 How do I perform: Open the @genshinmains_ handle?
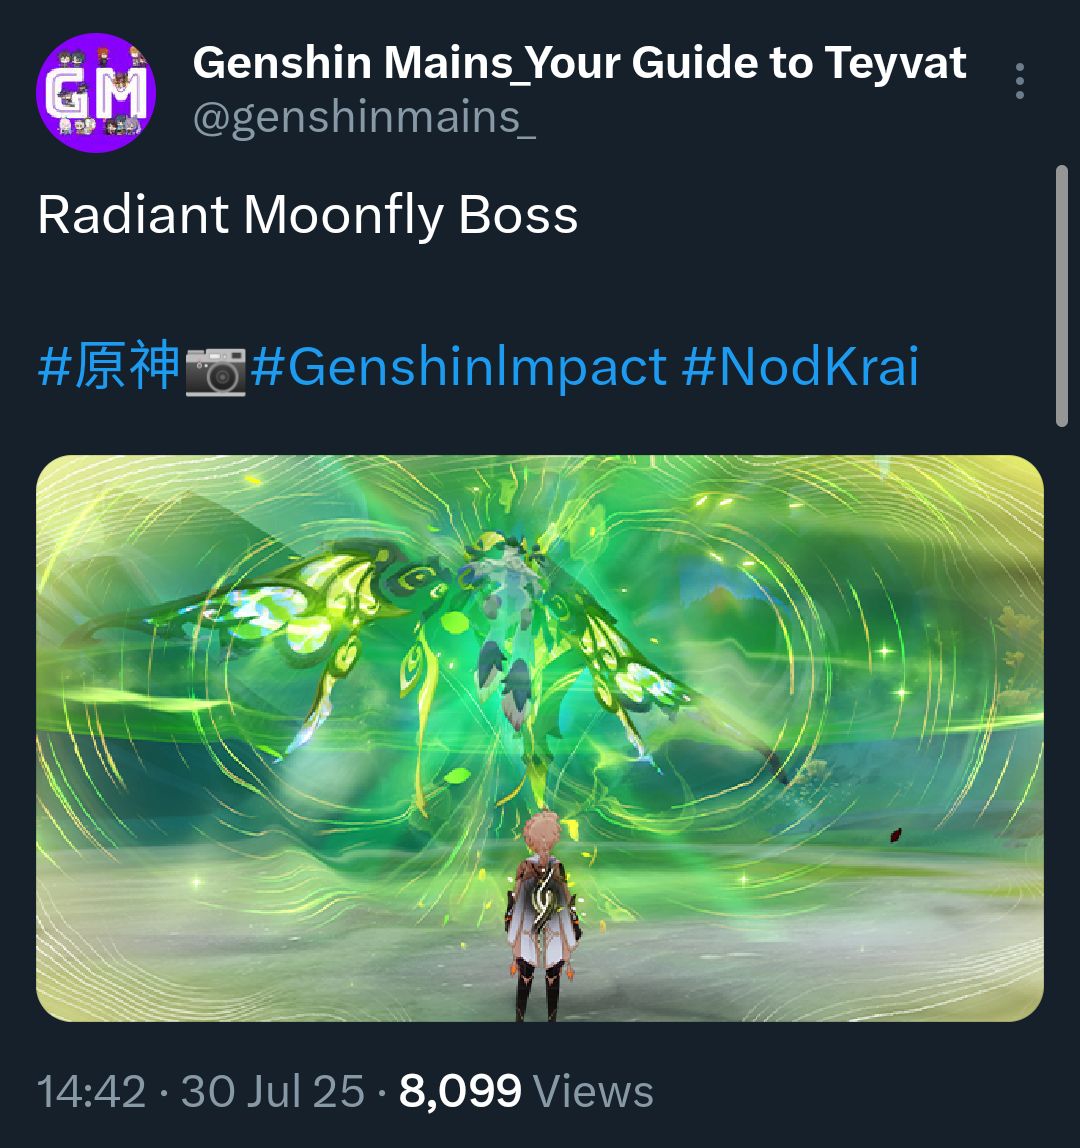coord(364,117)
